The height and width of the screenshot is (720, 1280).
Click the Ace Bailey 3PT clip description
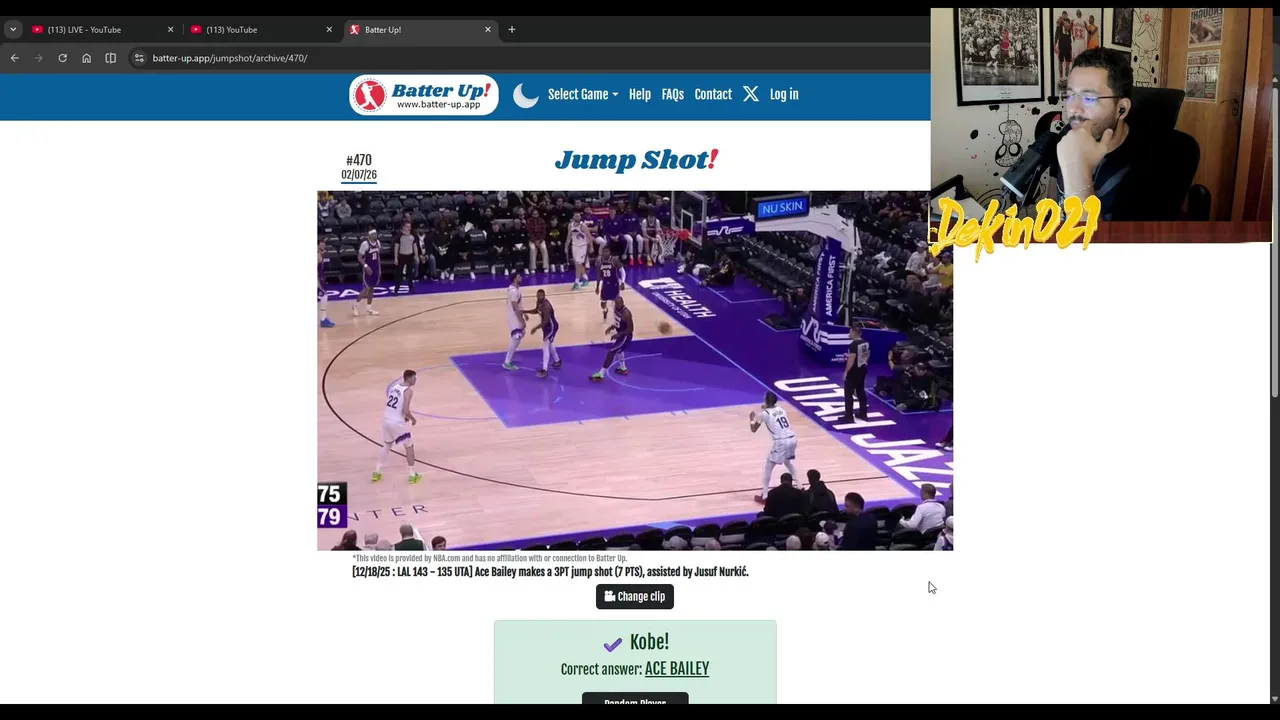pos(550,572)
